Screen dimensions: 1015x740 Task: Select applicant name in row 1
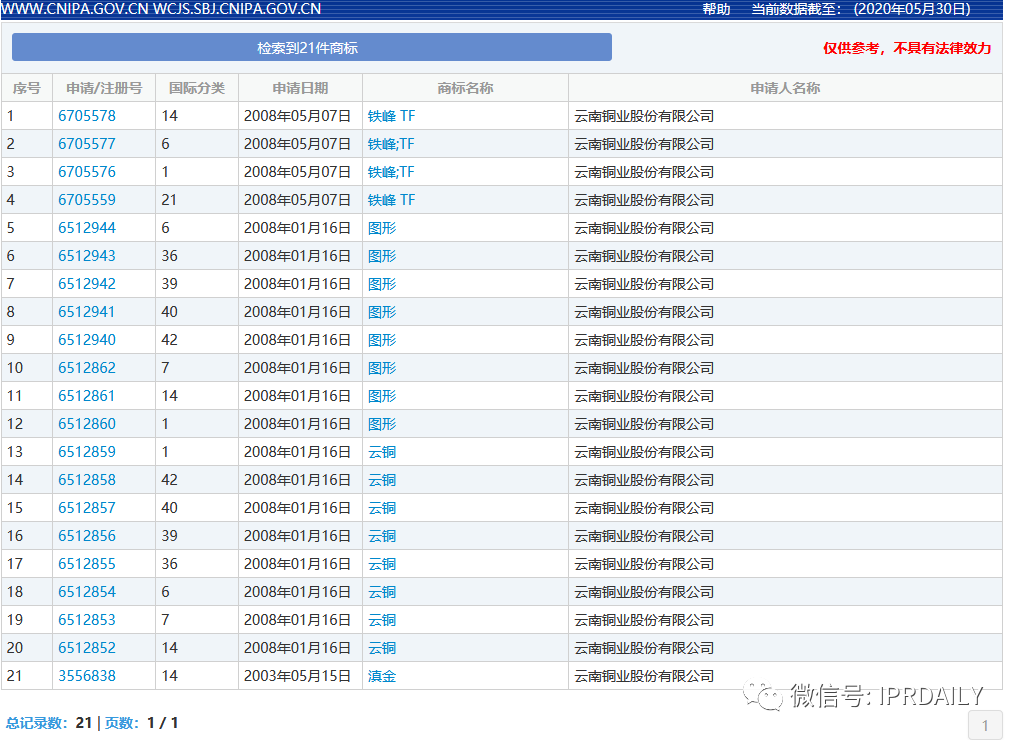tap(644, 116)
